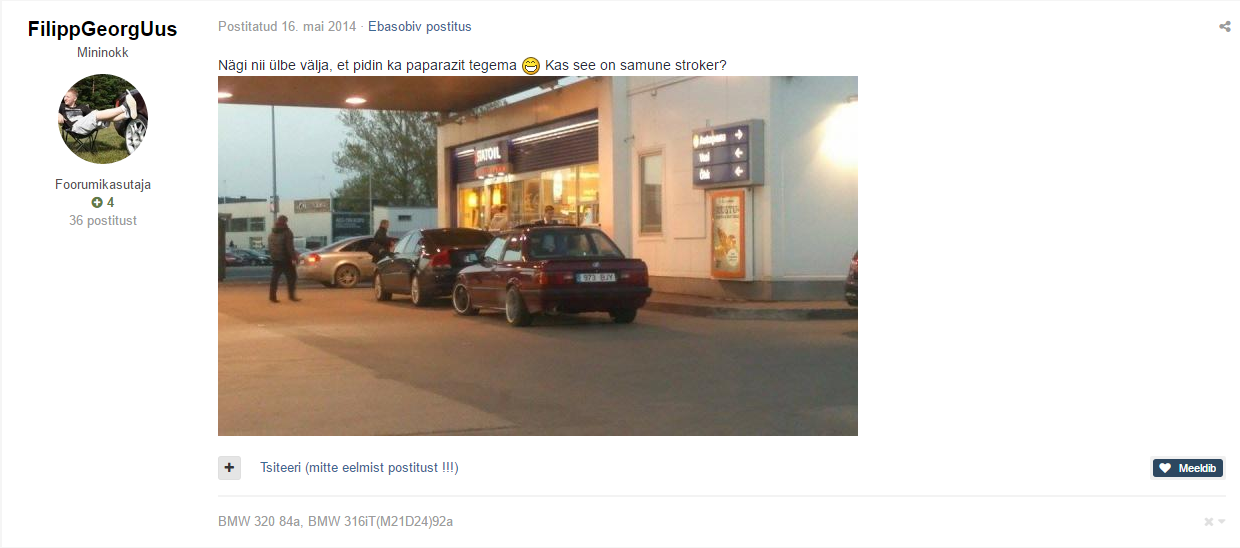Open FilippGeorgUus's user profile link

tap(103, 29)
